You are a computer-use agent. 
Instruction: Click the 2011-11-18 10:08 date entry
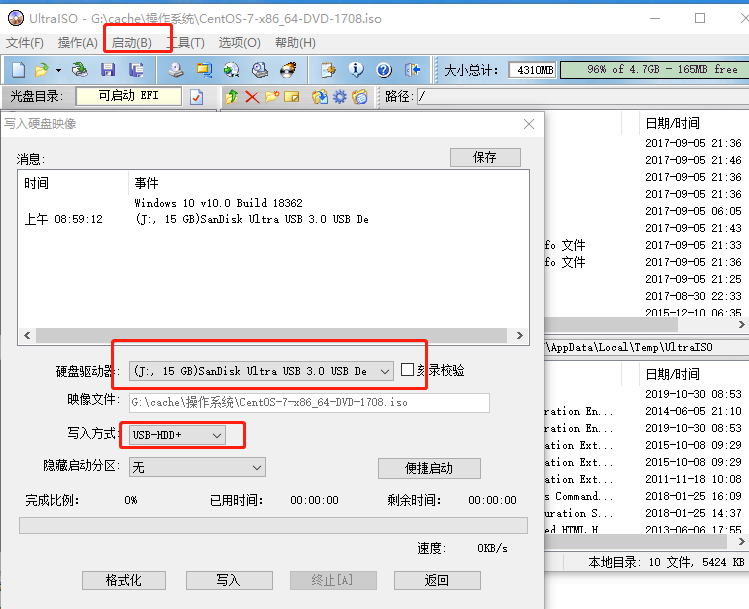tap(694, 479)
